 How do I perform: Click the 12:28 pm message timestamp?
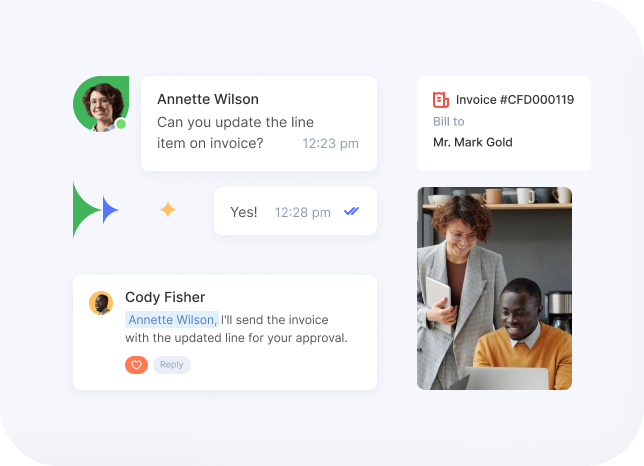303,212
